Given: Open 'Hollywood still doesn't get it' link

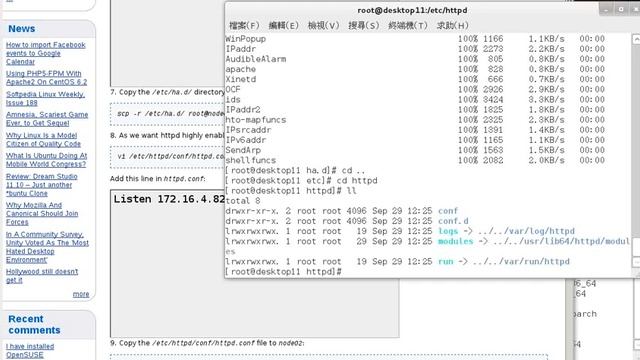Looking at the screenshot, I should point(42,276).
